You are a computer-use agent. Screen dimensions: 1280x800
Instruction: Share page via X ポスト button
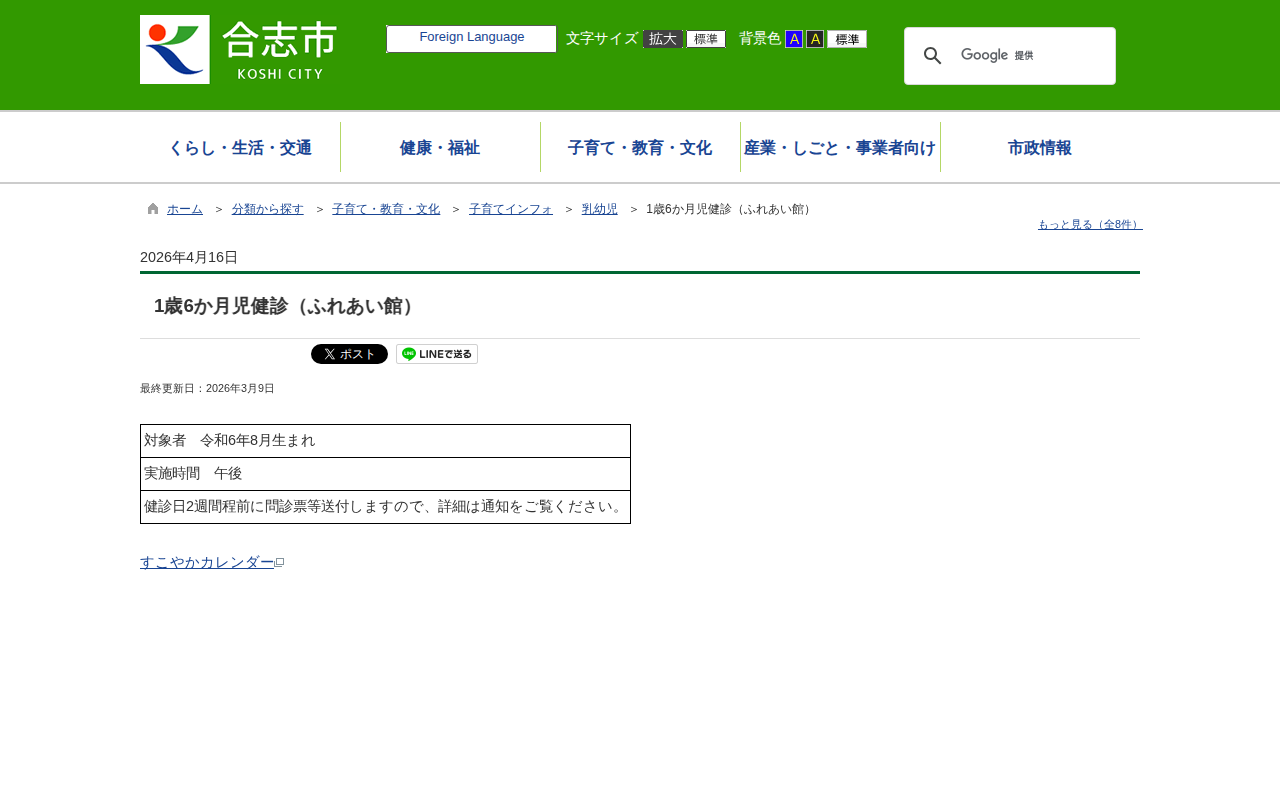pos(349,354)
